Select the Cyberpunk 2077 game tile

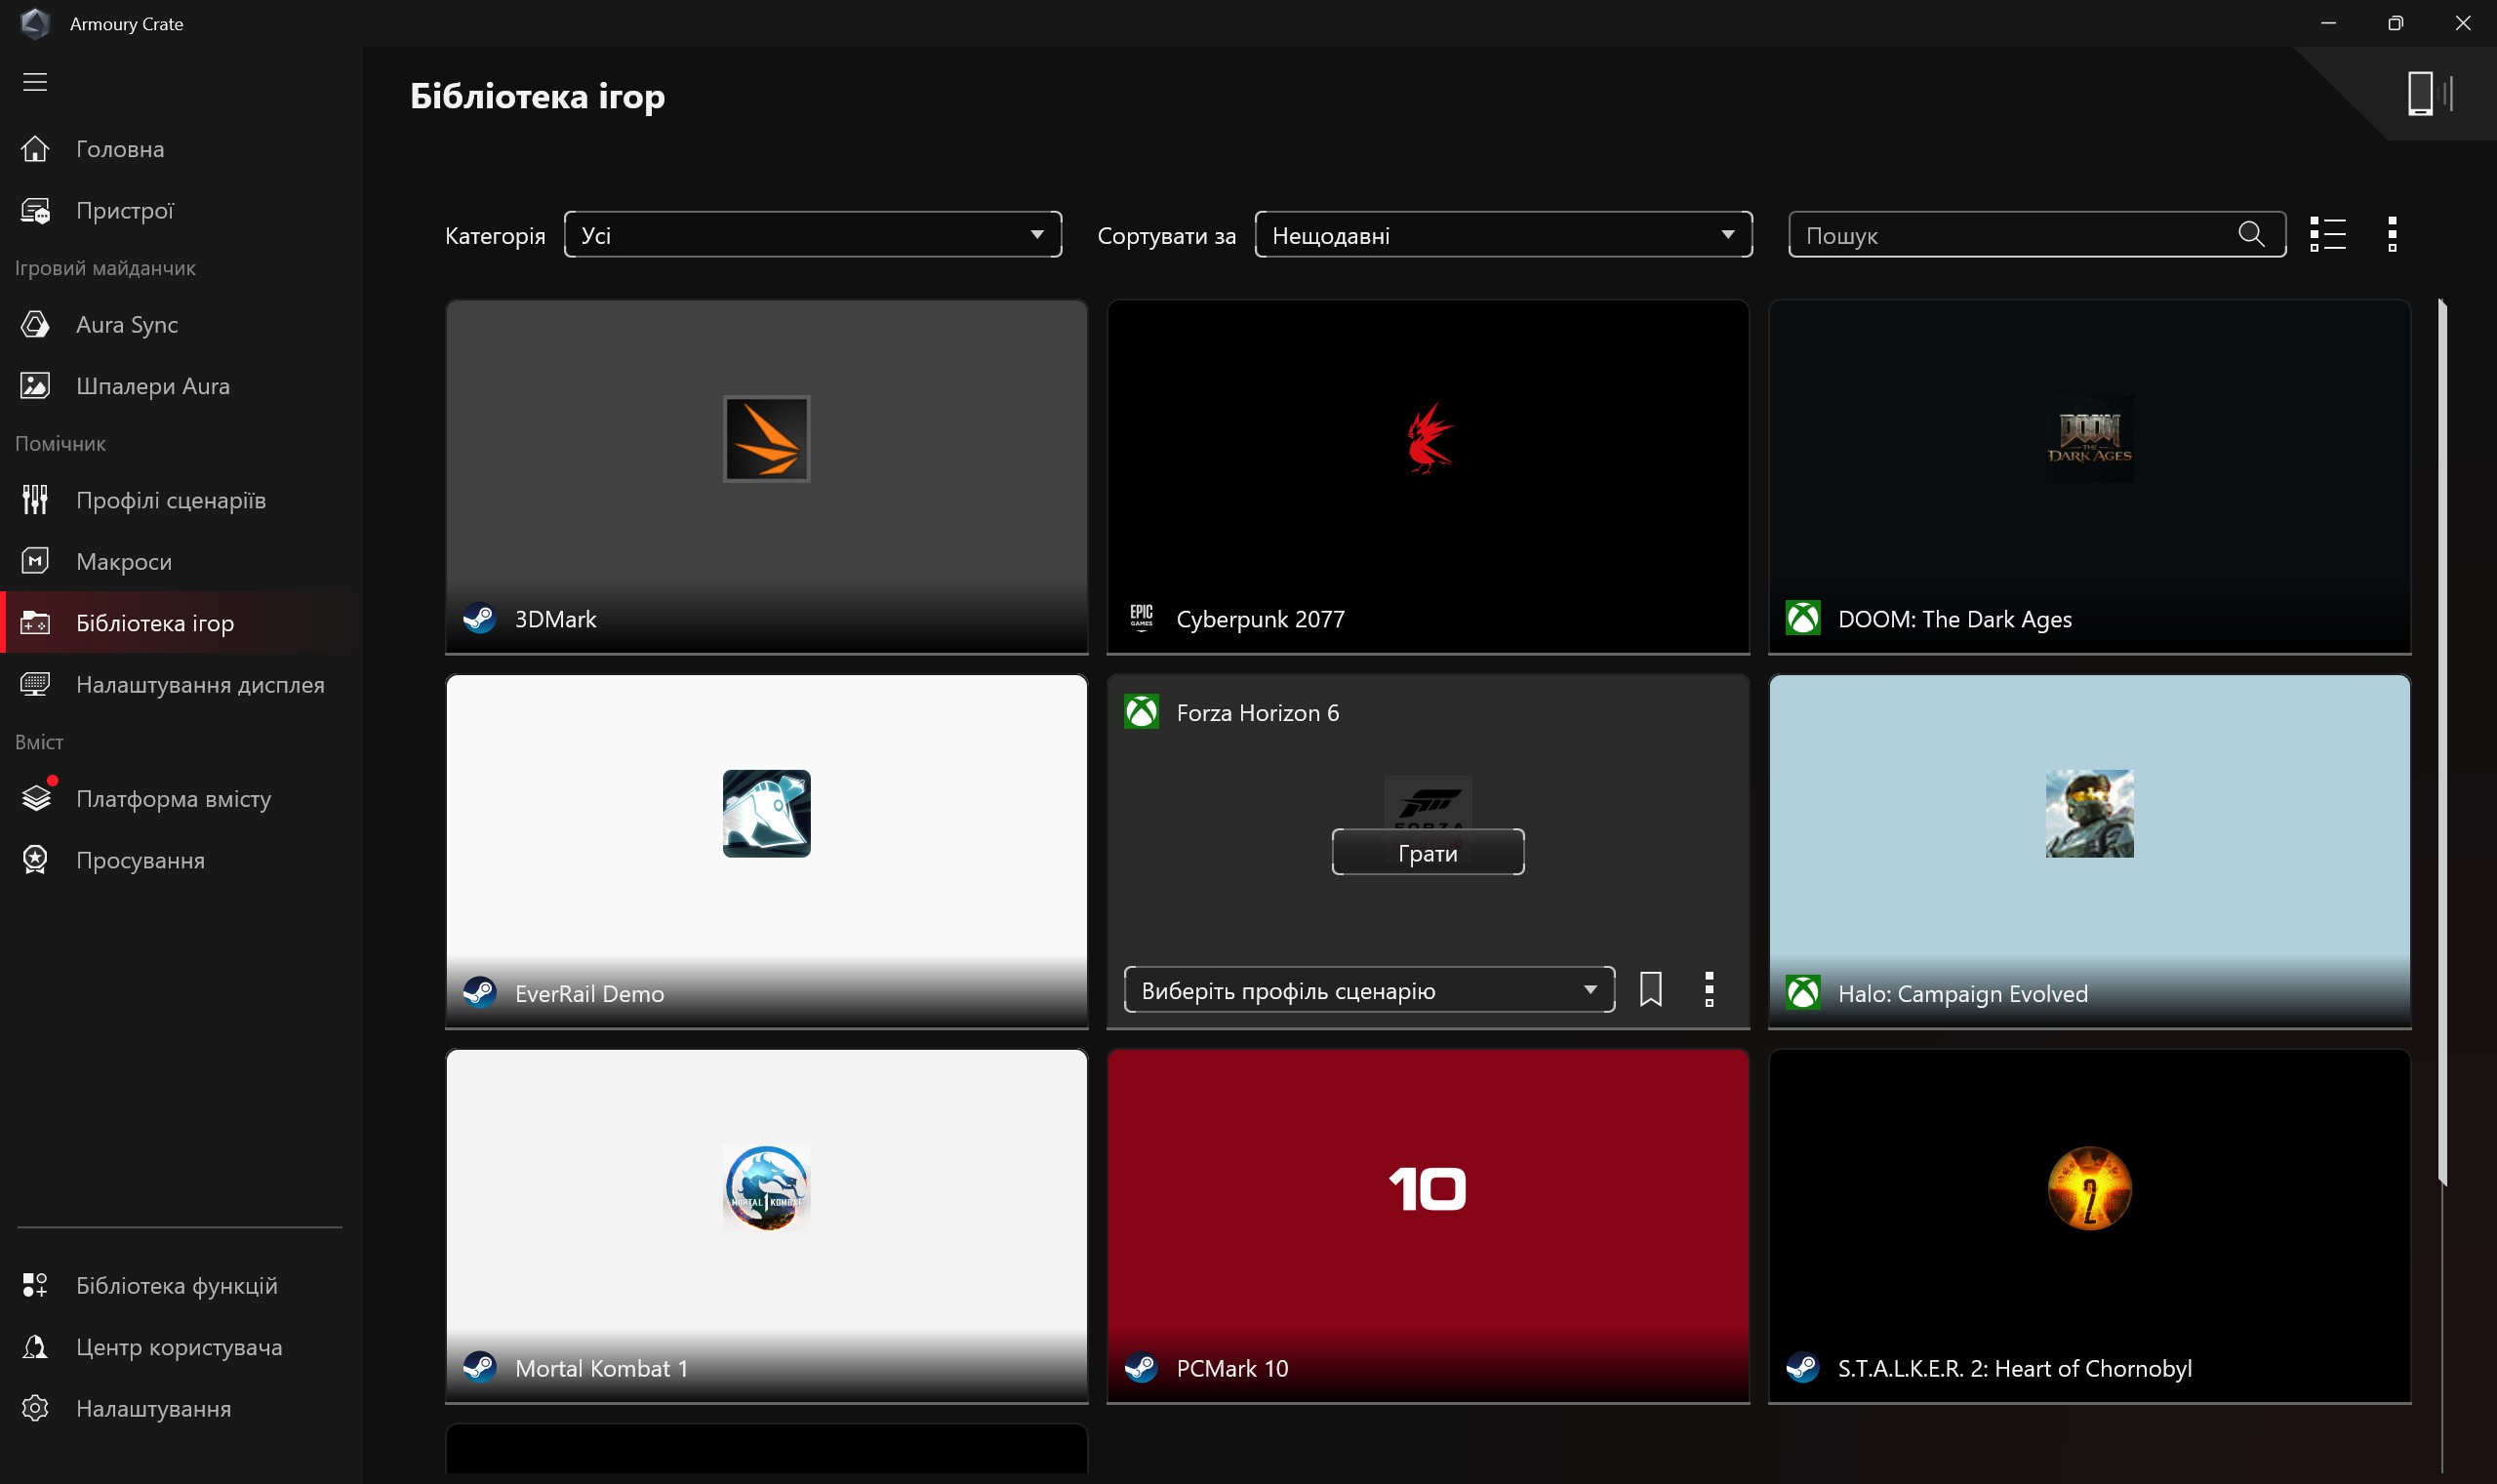[1428, 477]
